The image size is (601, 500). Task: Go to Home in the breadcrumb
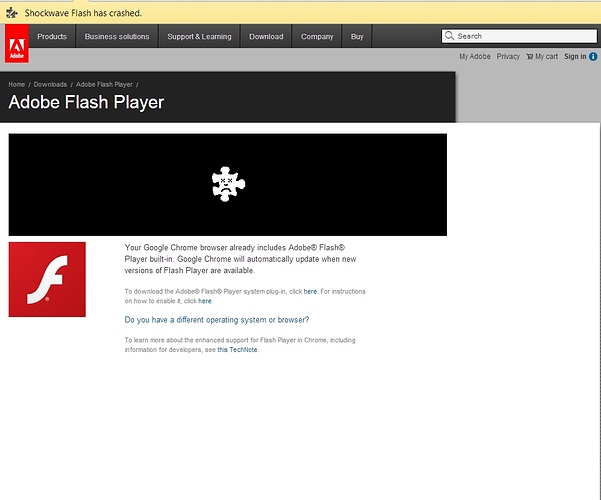pos(17,85)
